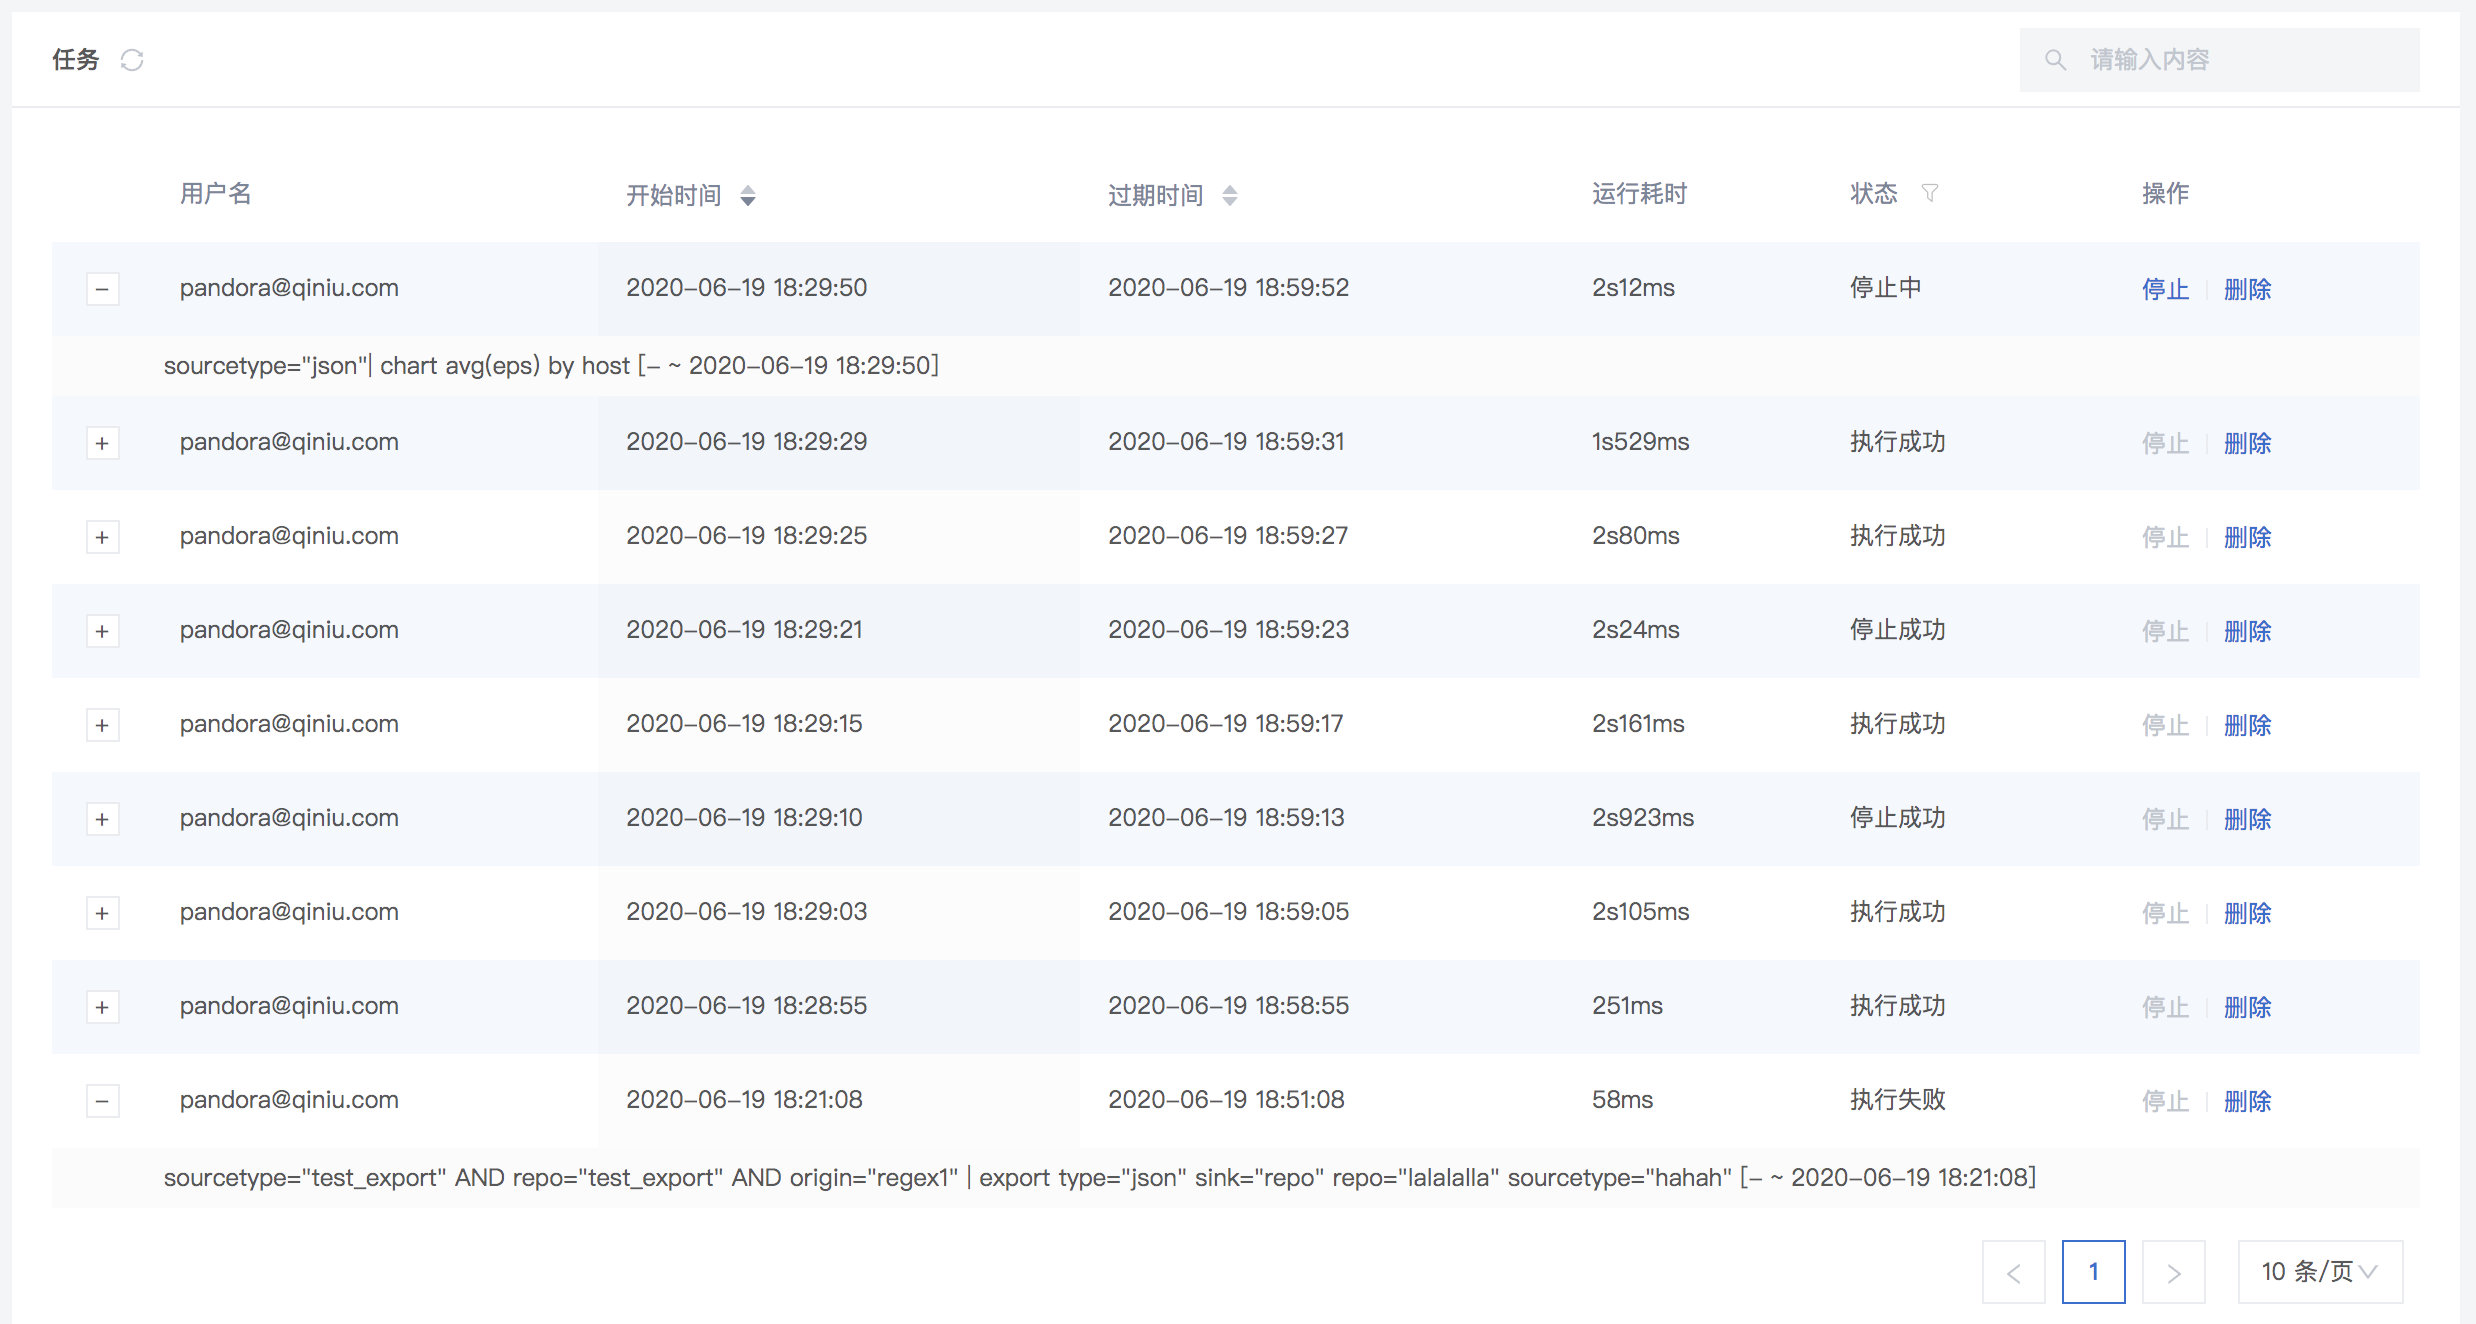
Task: Click the search magnifier icon
Action: point(2055,60)
